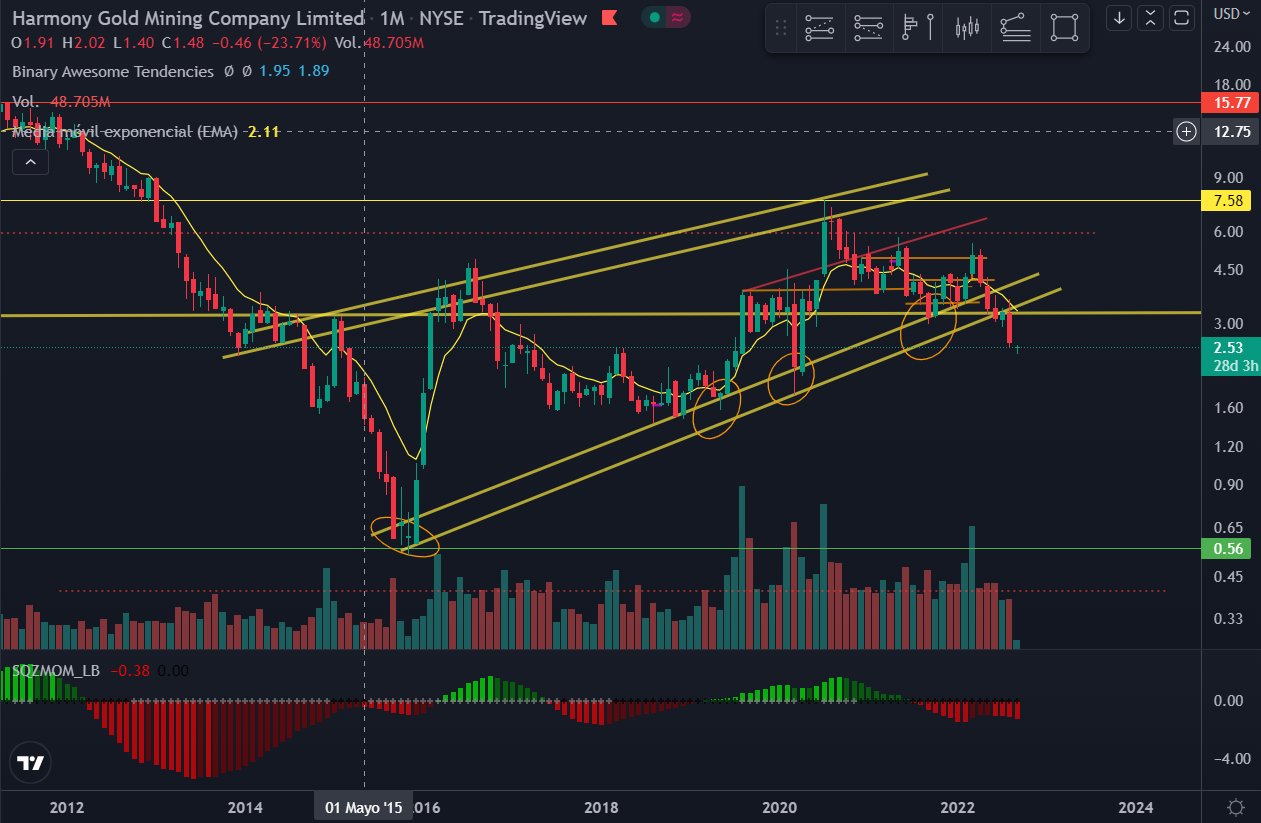Screen dimensions: 1261x823
Task: Click the 15.77 red price label
Action: pos(1231,102)
